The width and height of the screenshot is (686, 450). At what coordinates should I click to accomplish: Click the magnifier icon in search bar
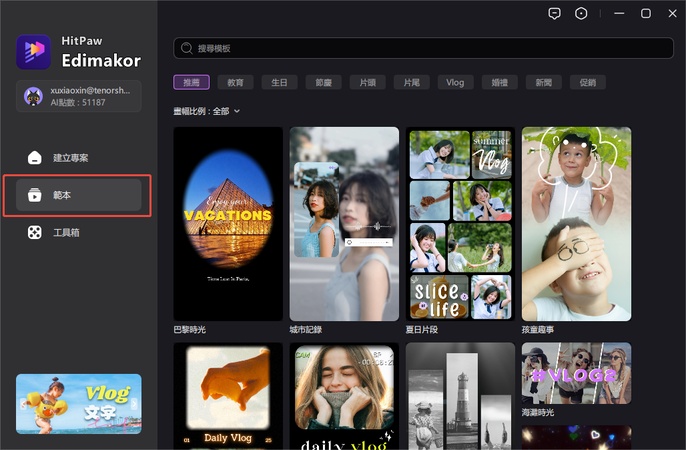187,48
